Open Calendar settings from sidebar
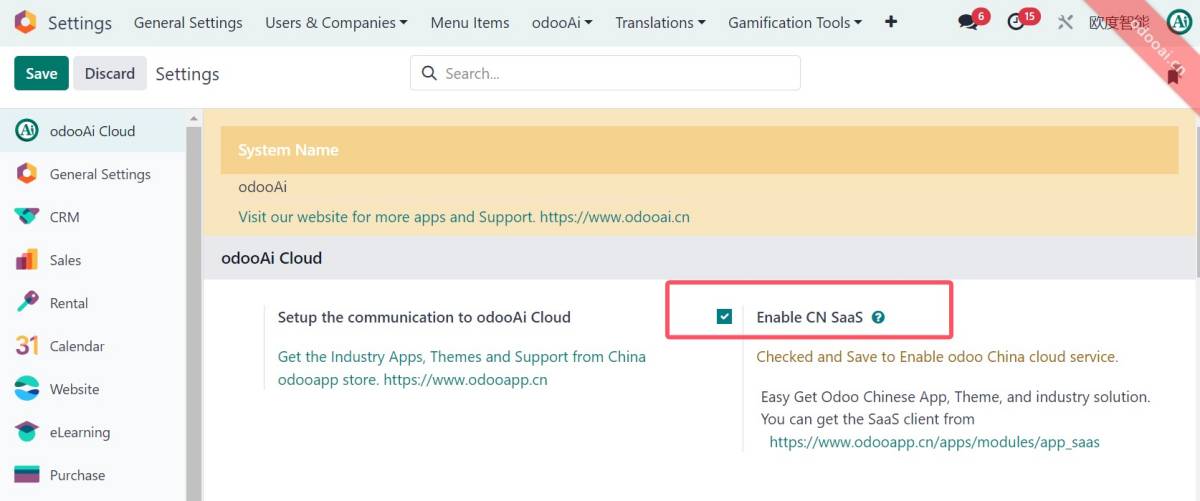This screenshot has width=1200, height=501. 76,346
